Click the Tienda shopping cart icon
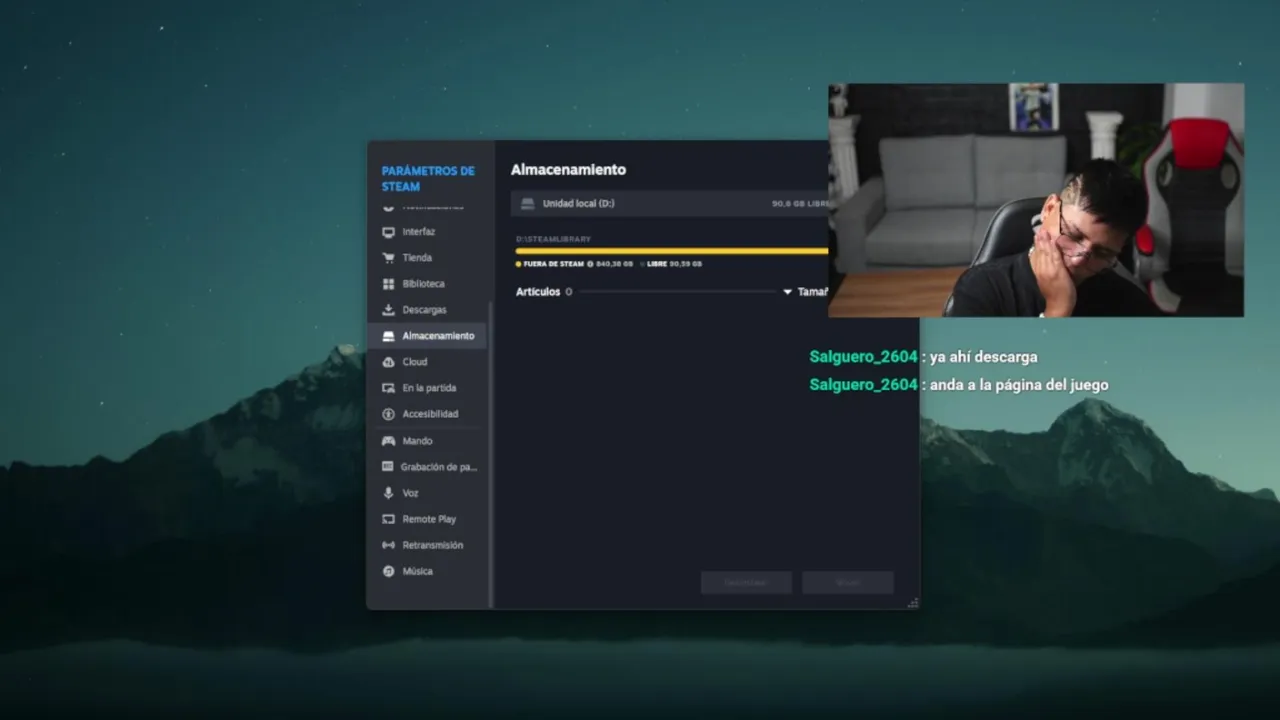 (x=388, y=258)
